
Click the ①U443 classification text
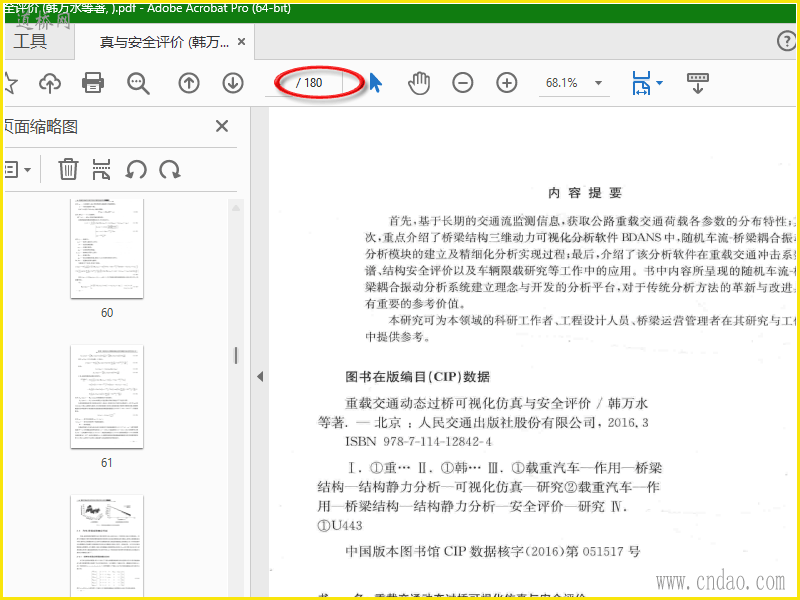pyautogui.click(x=340, y=525)
